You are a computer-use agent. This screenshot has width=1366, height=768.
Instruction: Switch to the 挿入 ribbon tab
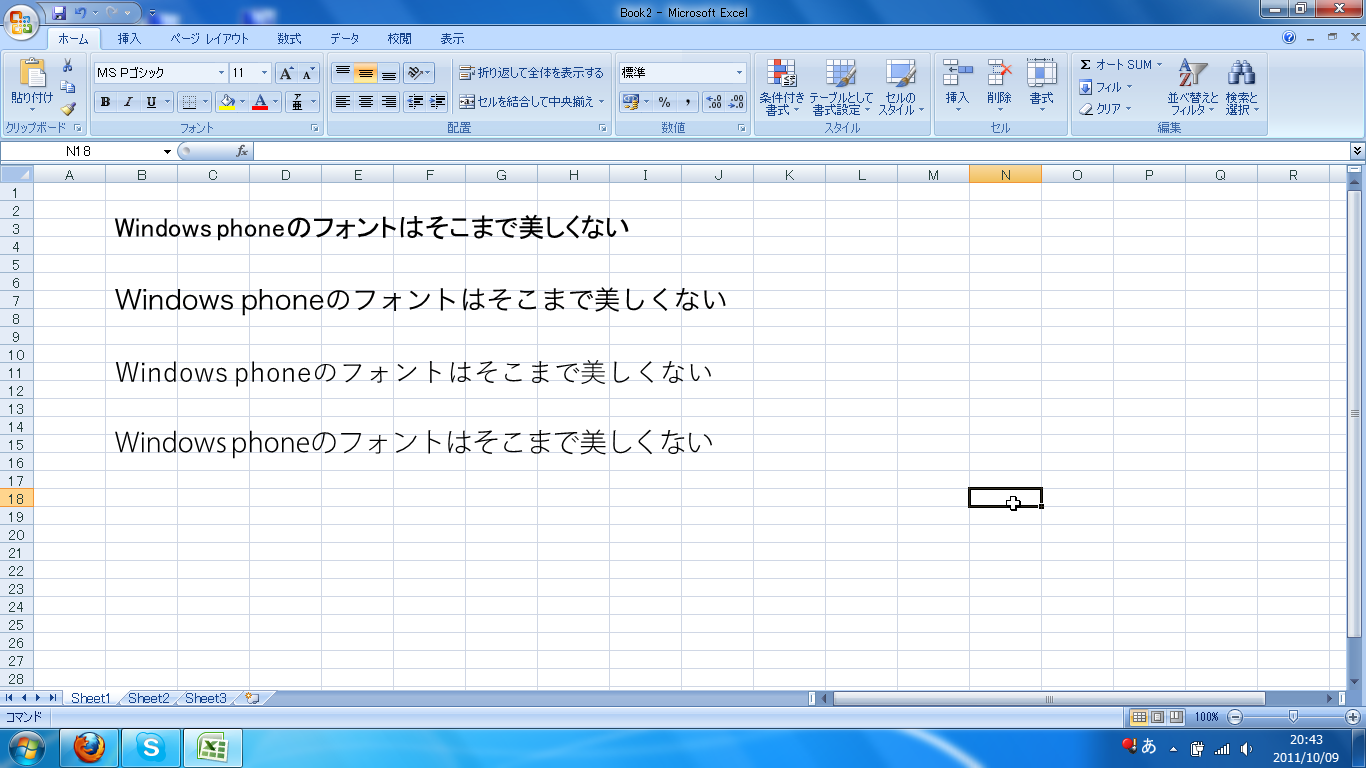click(x=129, y=39)
